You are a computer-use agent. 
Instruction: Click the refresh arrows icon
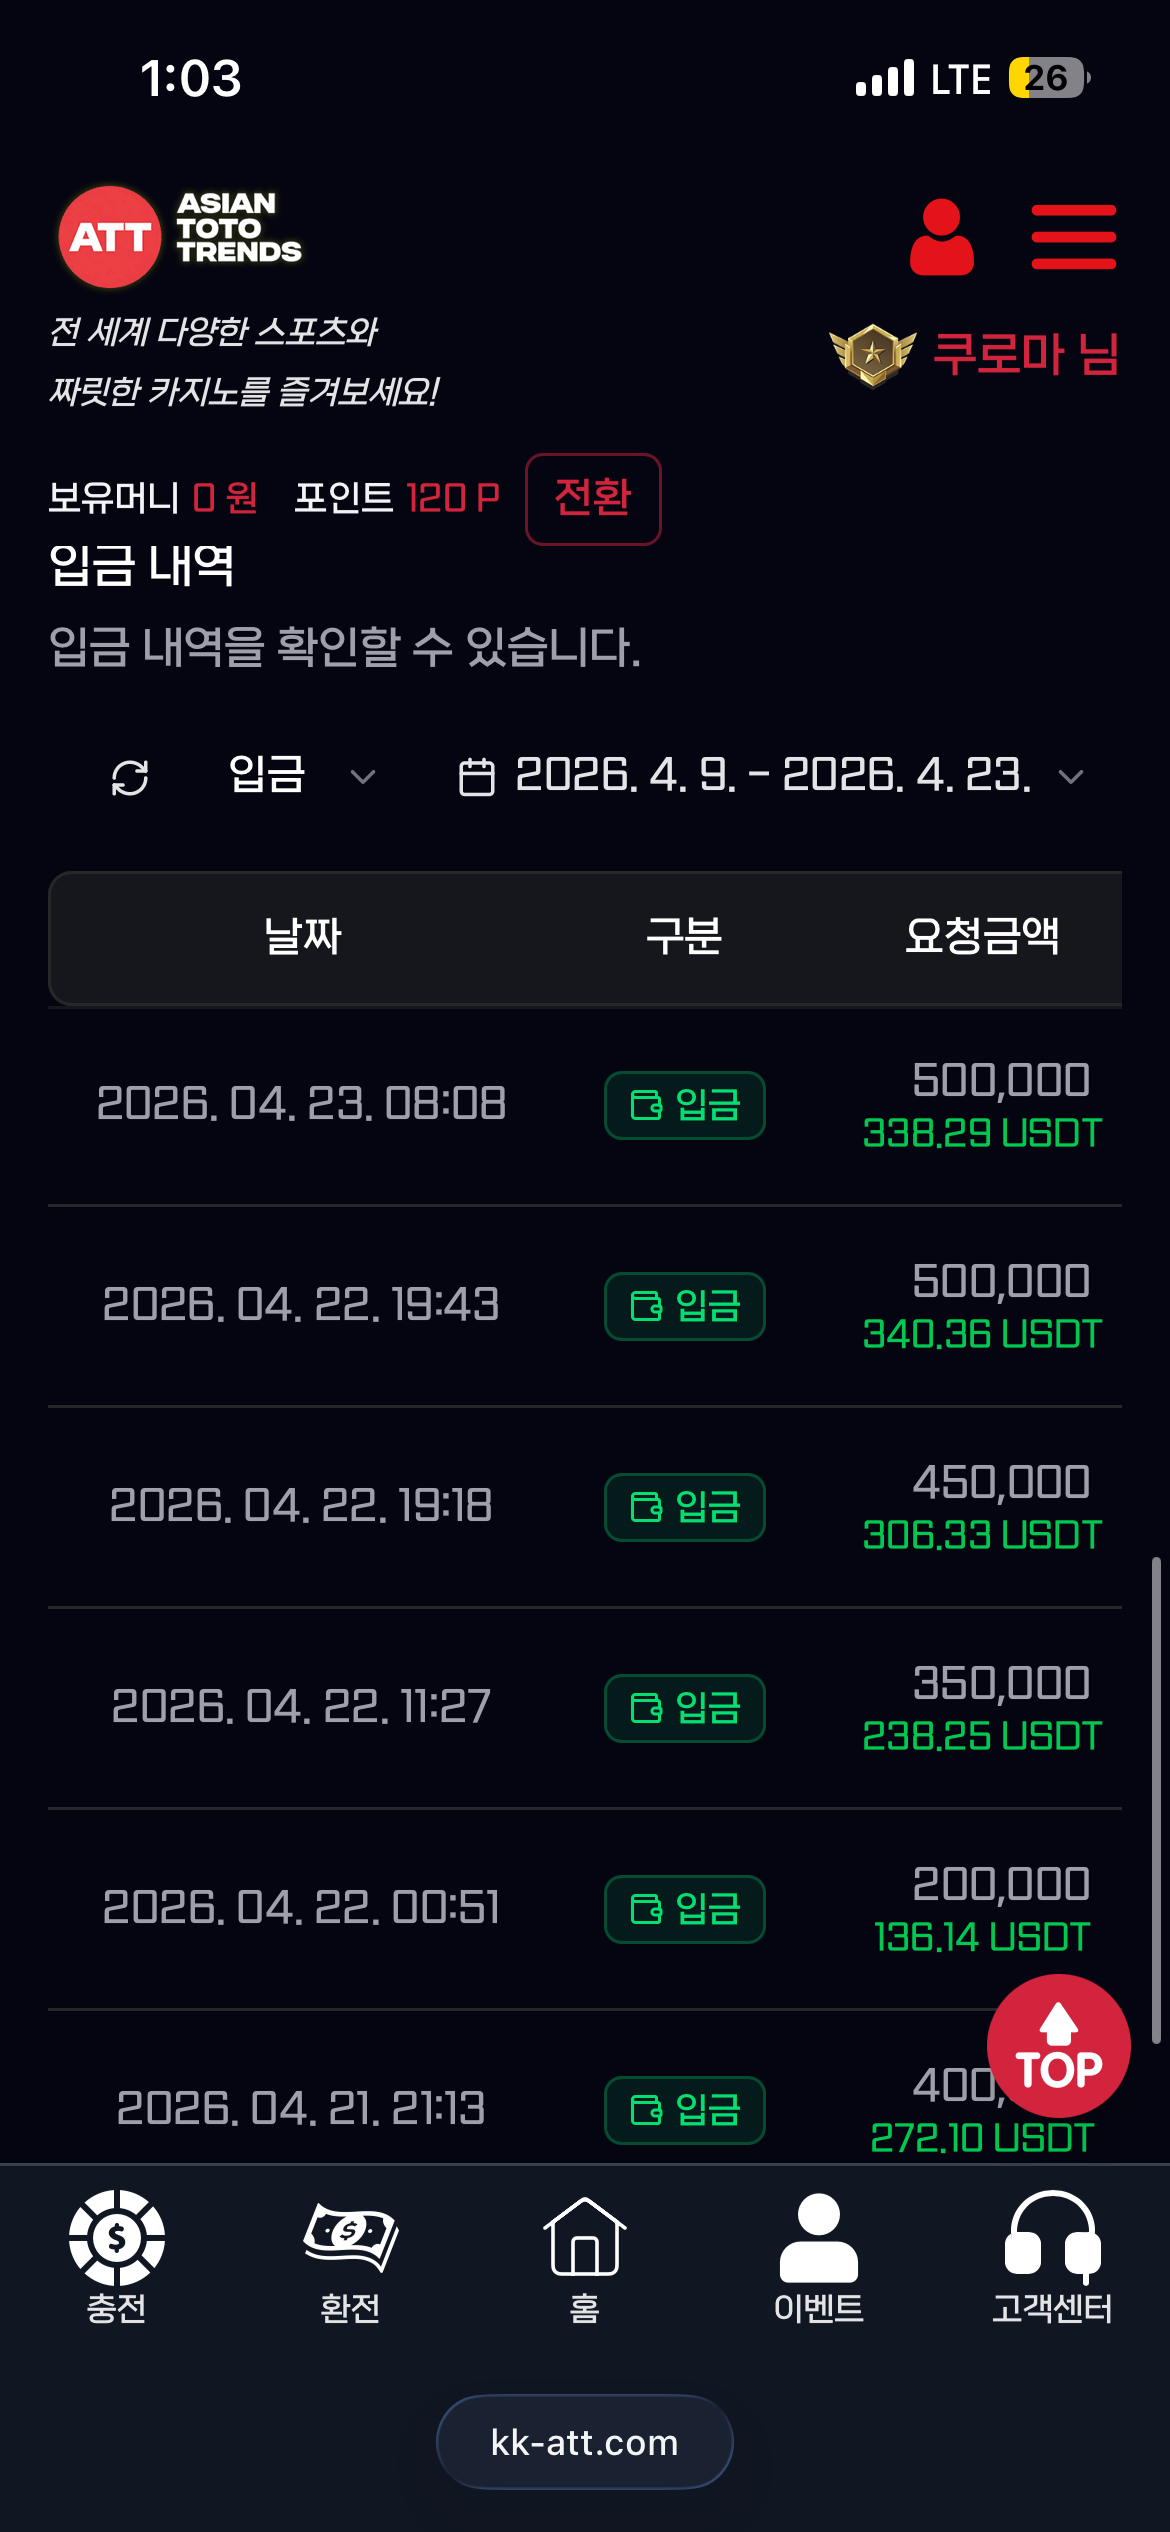(130, 777)
